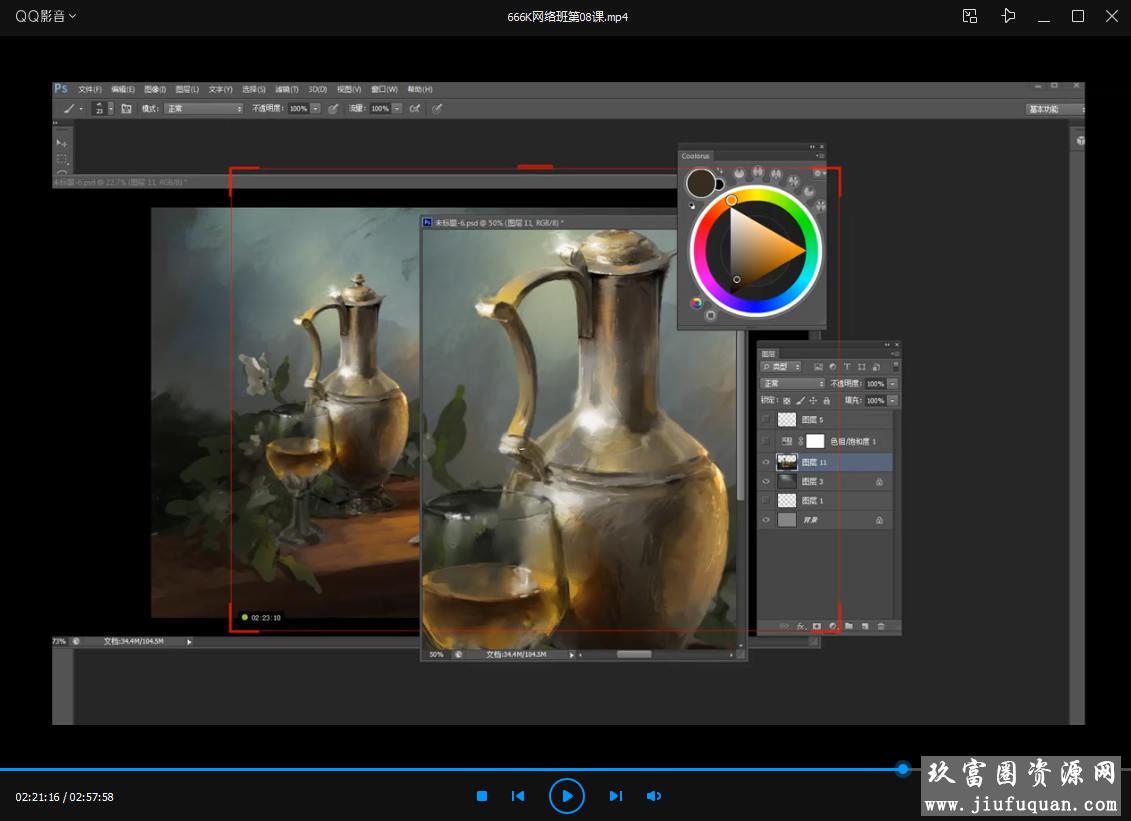Click the foreground color swatch in Coolorus

click(x=700, y=183)
